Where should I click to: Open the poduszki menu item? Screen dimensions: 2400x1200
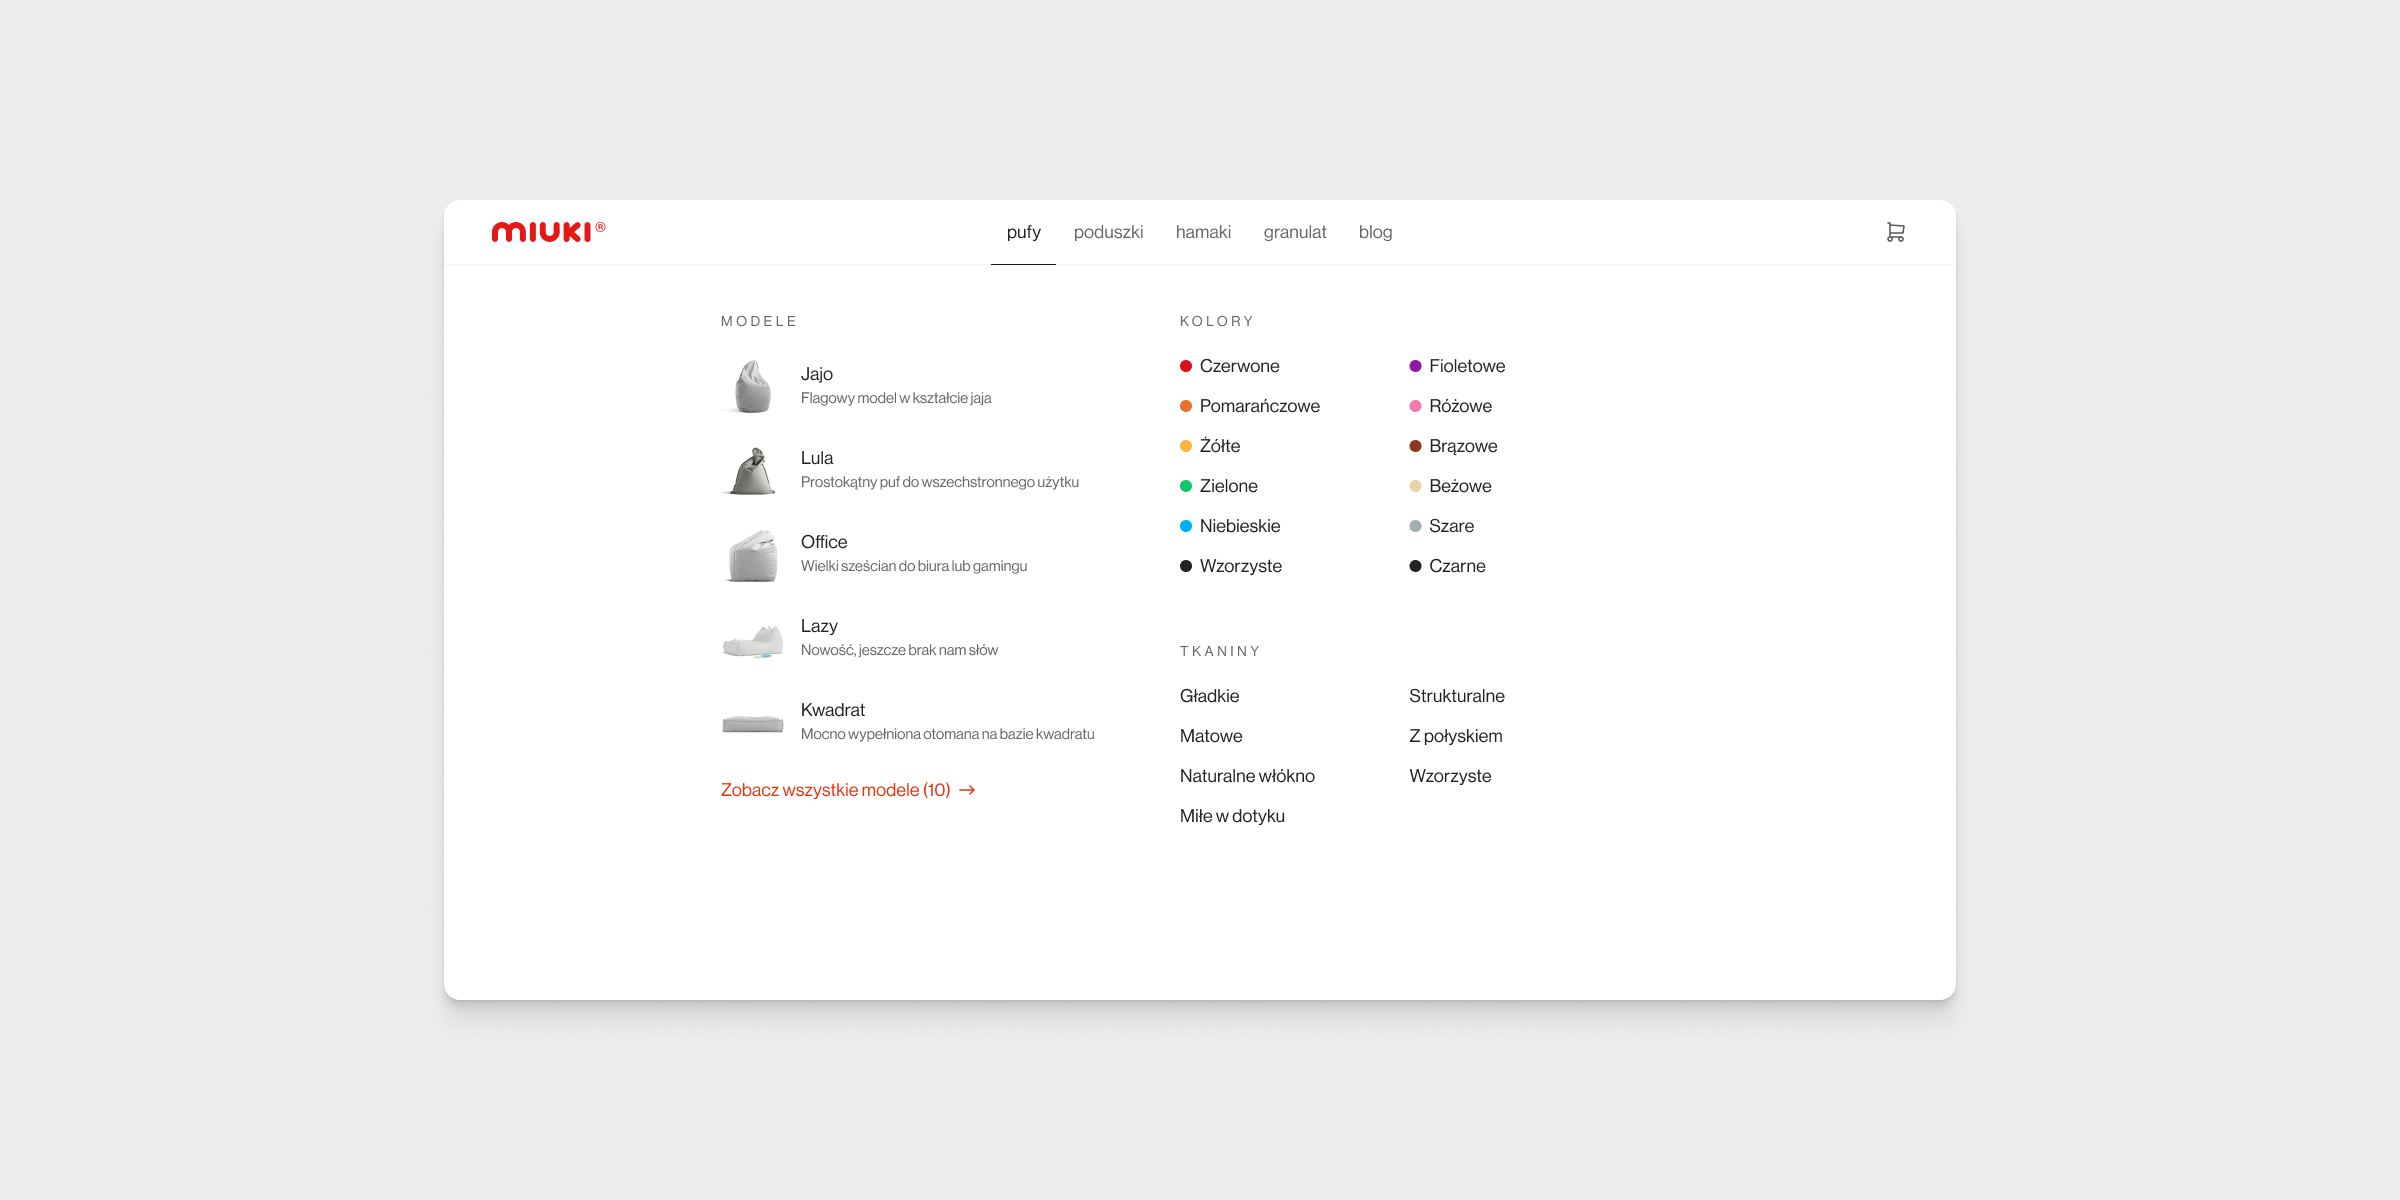click(x=1108, y=232)
